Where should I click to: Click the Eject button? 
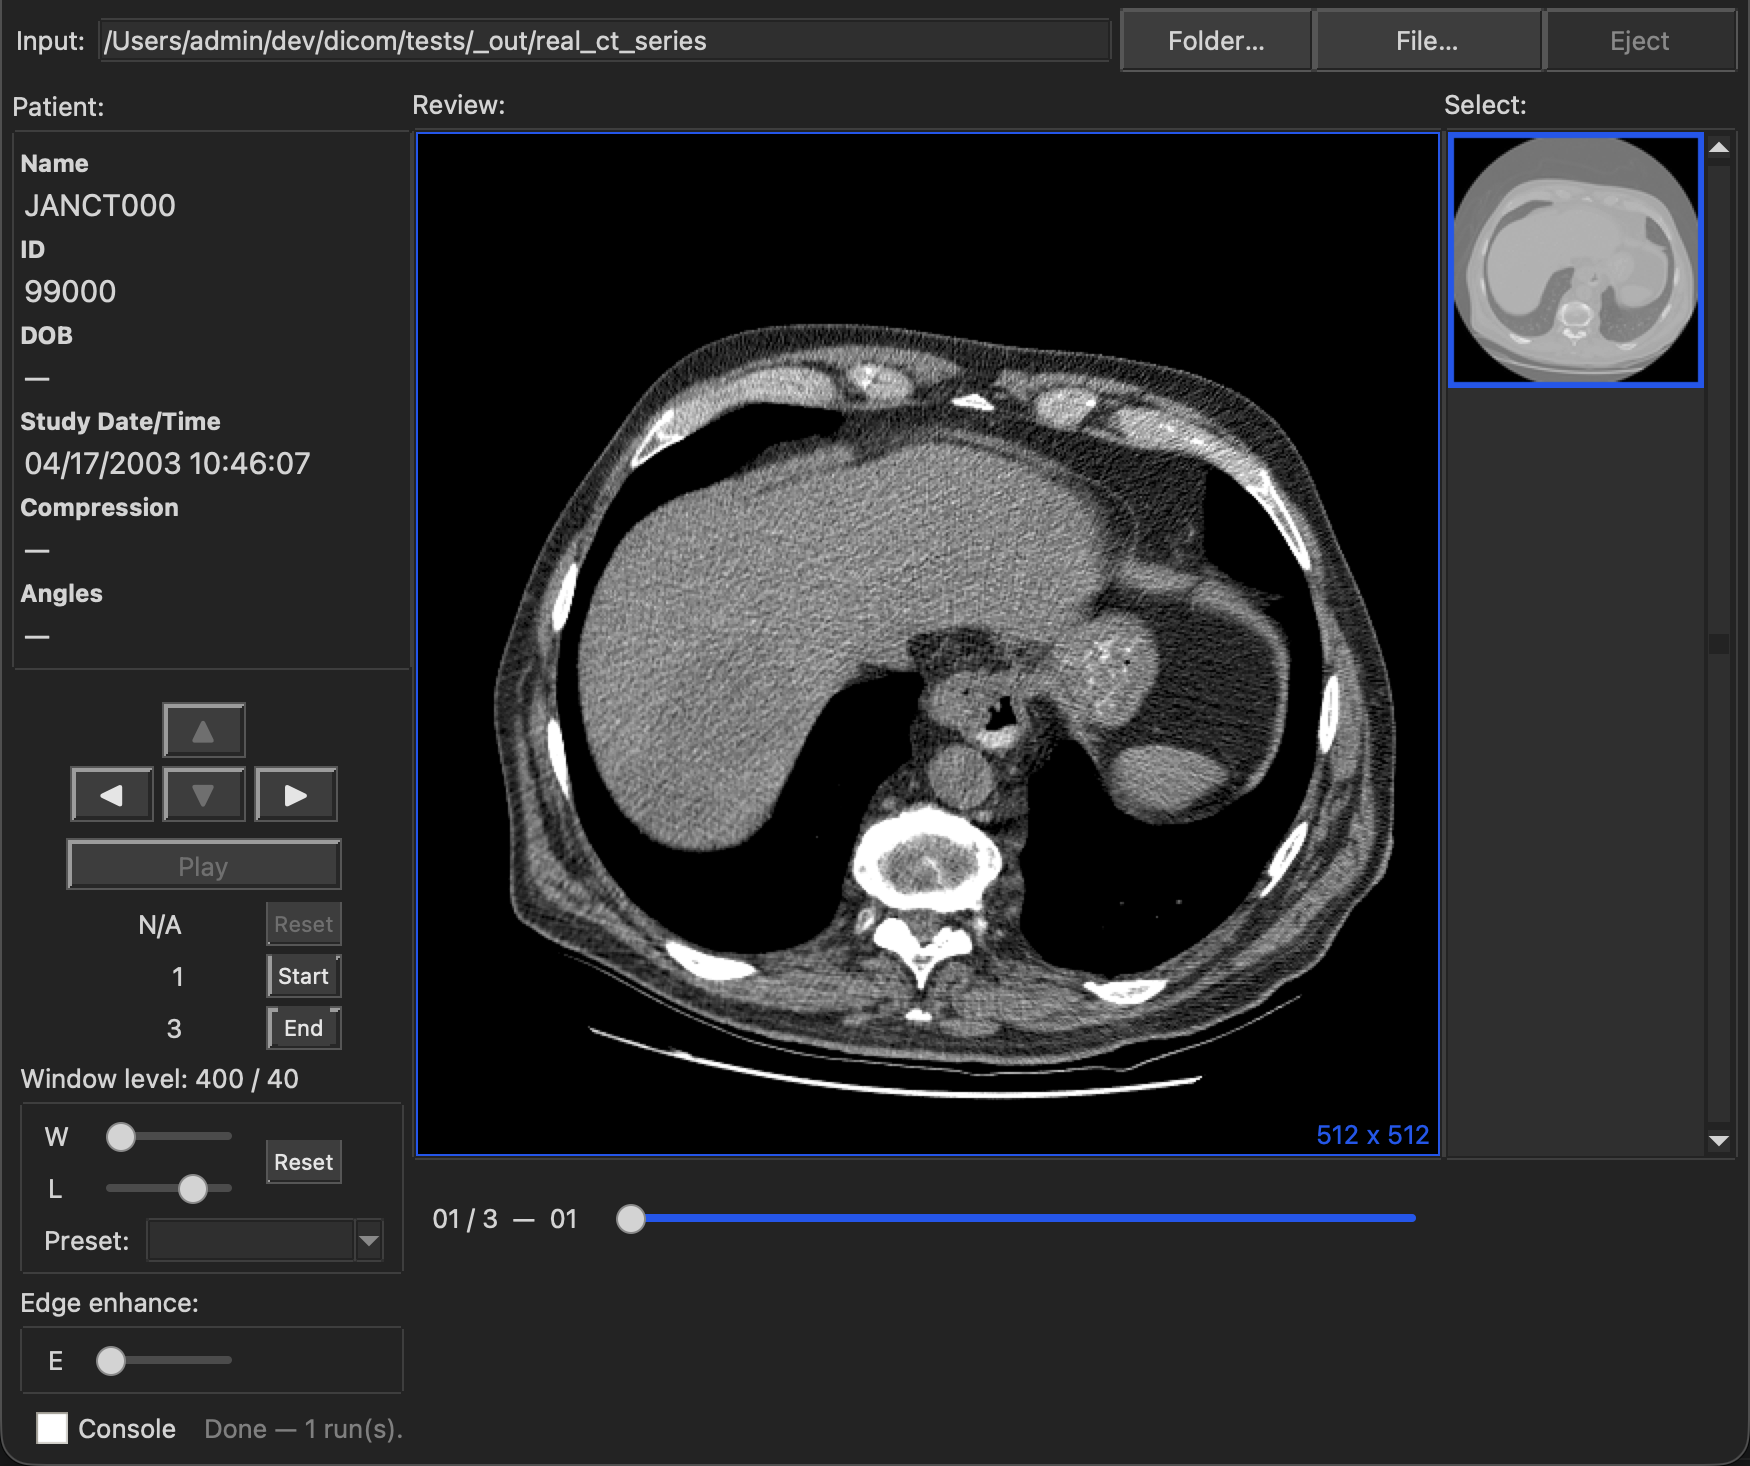(1640, 41)
